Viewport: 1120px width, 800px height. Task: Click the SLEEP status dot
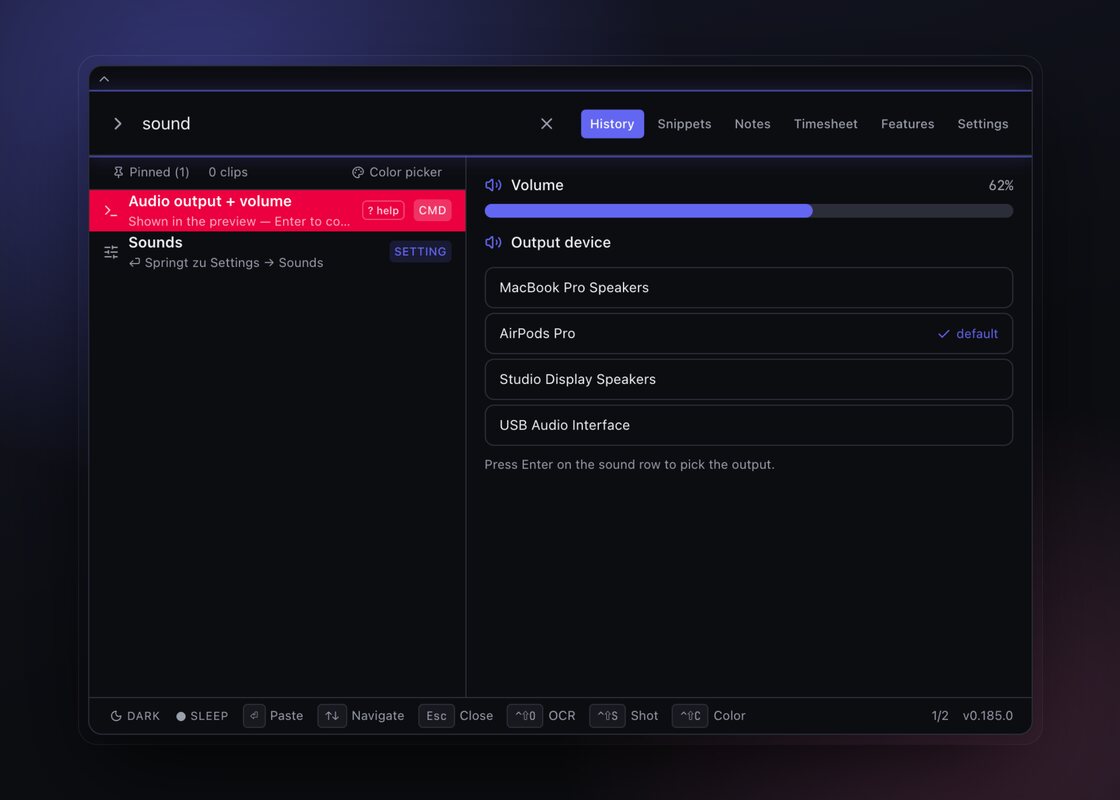[181, 716]
